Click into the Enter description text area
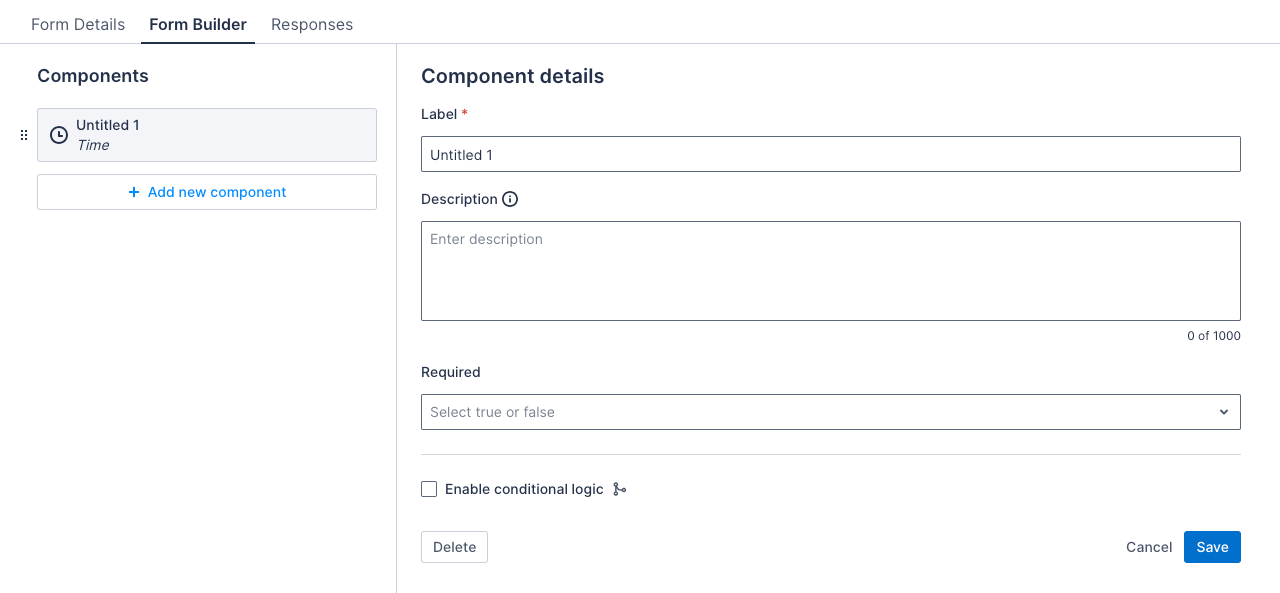1280x593 pixels. (830, 270)
